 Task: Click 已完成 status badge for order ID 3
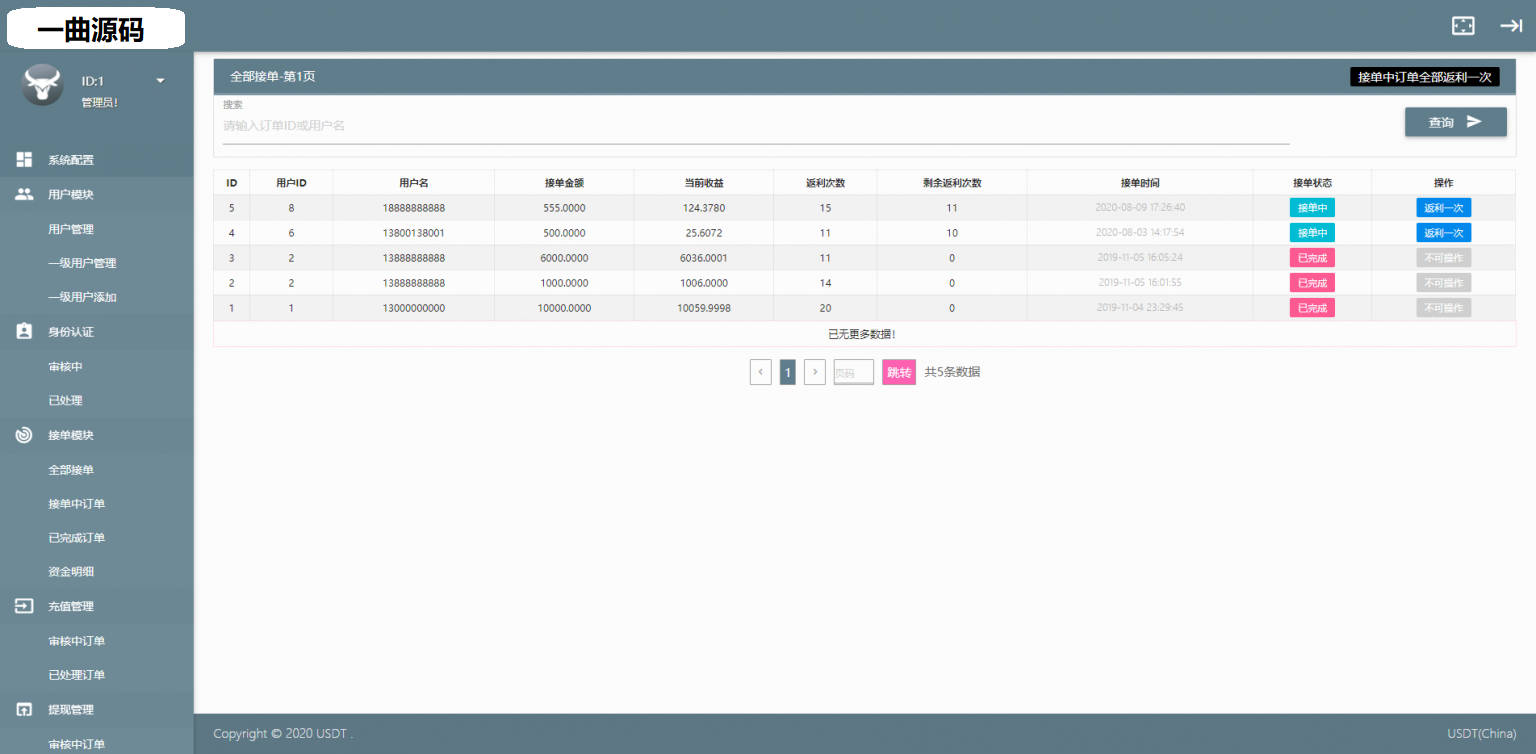click(x=1312, y=258)
